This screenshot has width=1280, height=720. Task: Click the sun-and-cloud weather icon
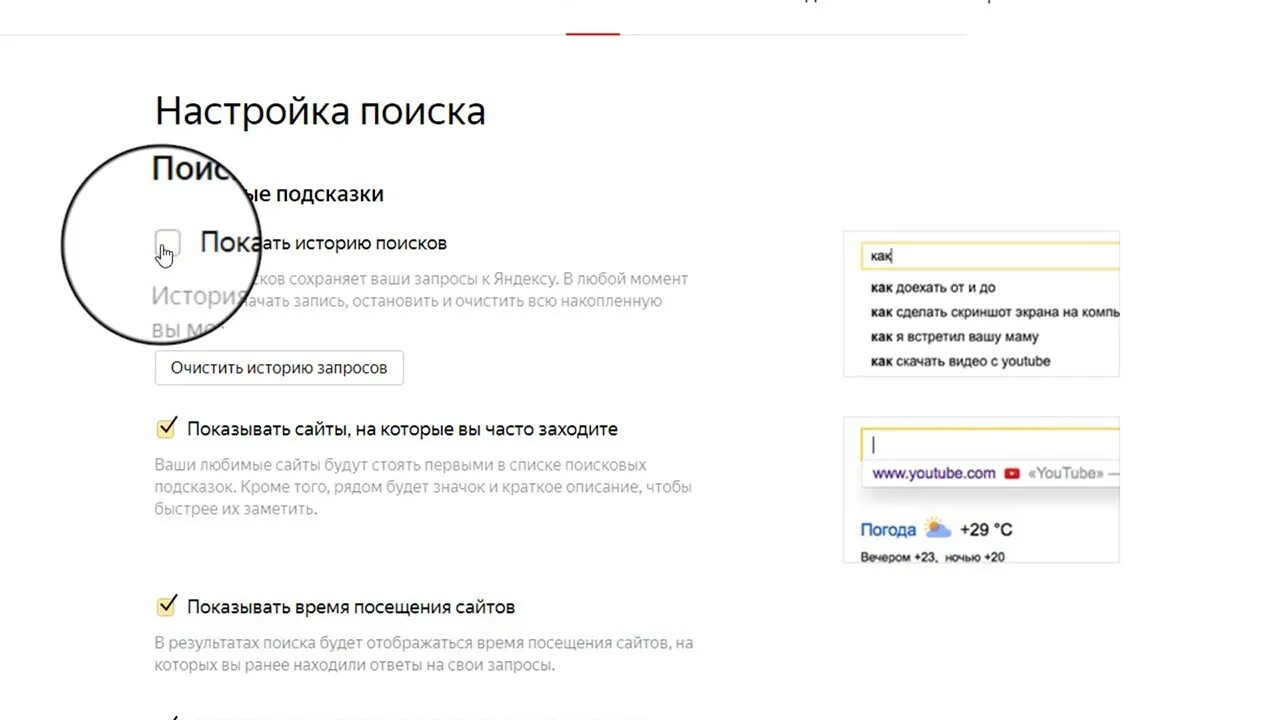click(x=937, y=529)
